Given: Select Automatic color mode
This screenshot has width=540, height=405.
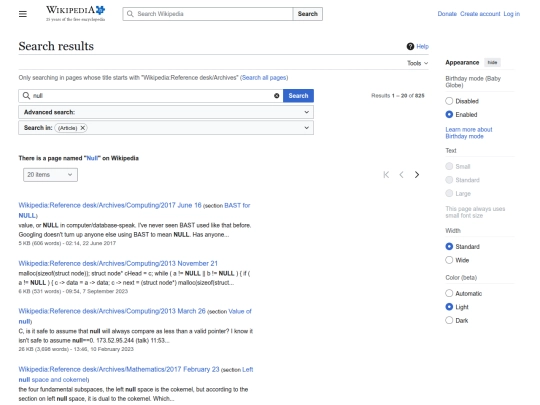Looking at the screenshot, I should pyautogui.click(x=449, y=293).
